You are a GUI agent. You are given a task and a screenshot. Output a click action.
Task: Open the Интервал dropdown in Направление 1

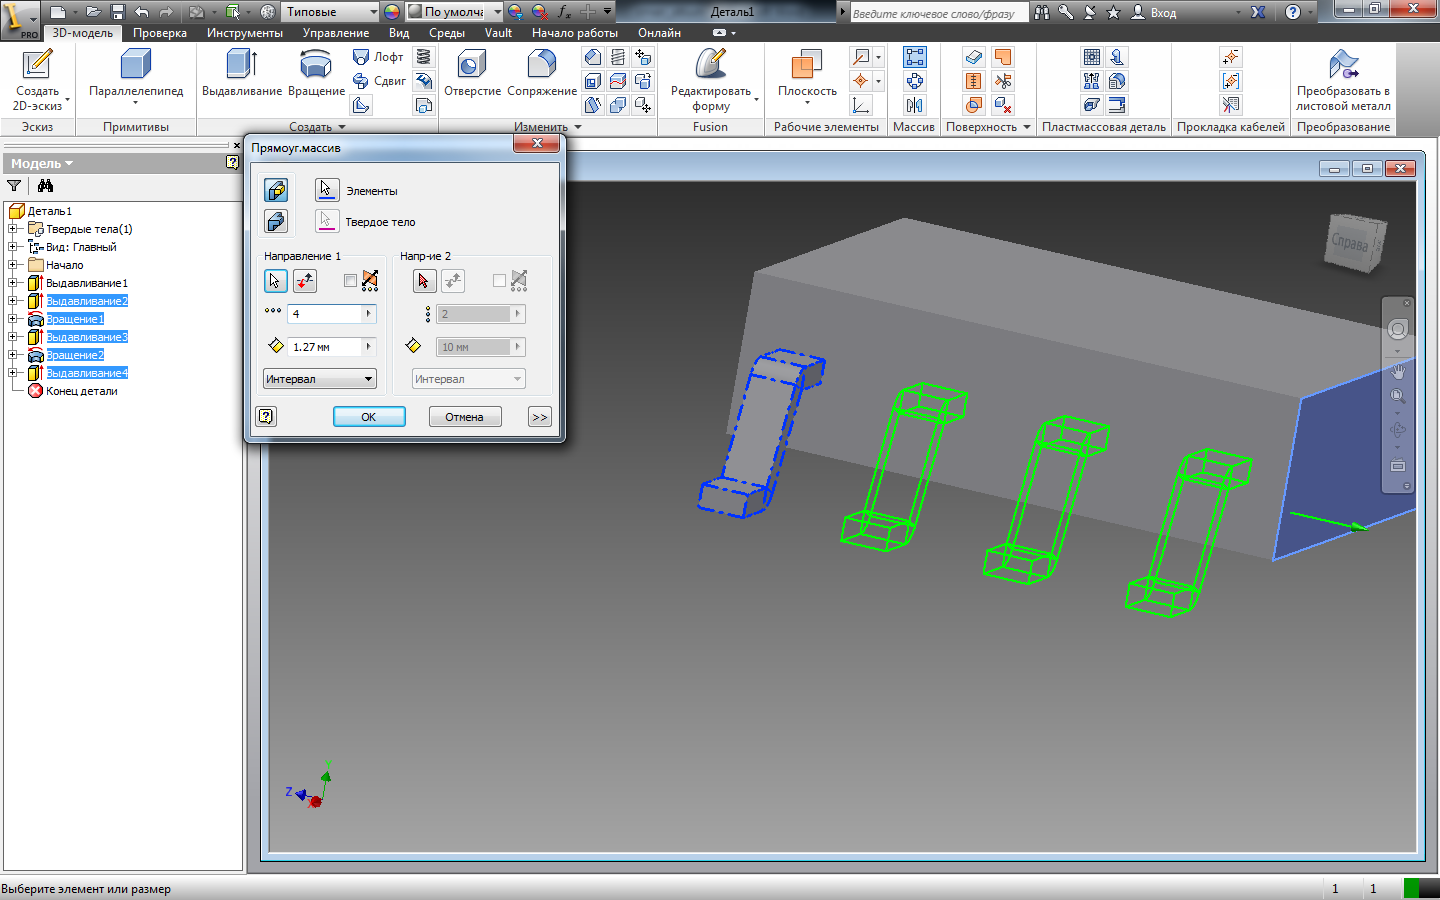point(320,379)
